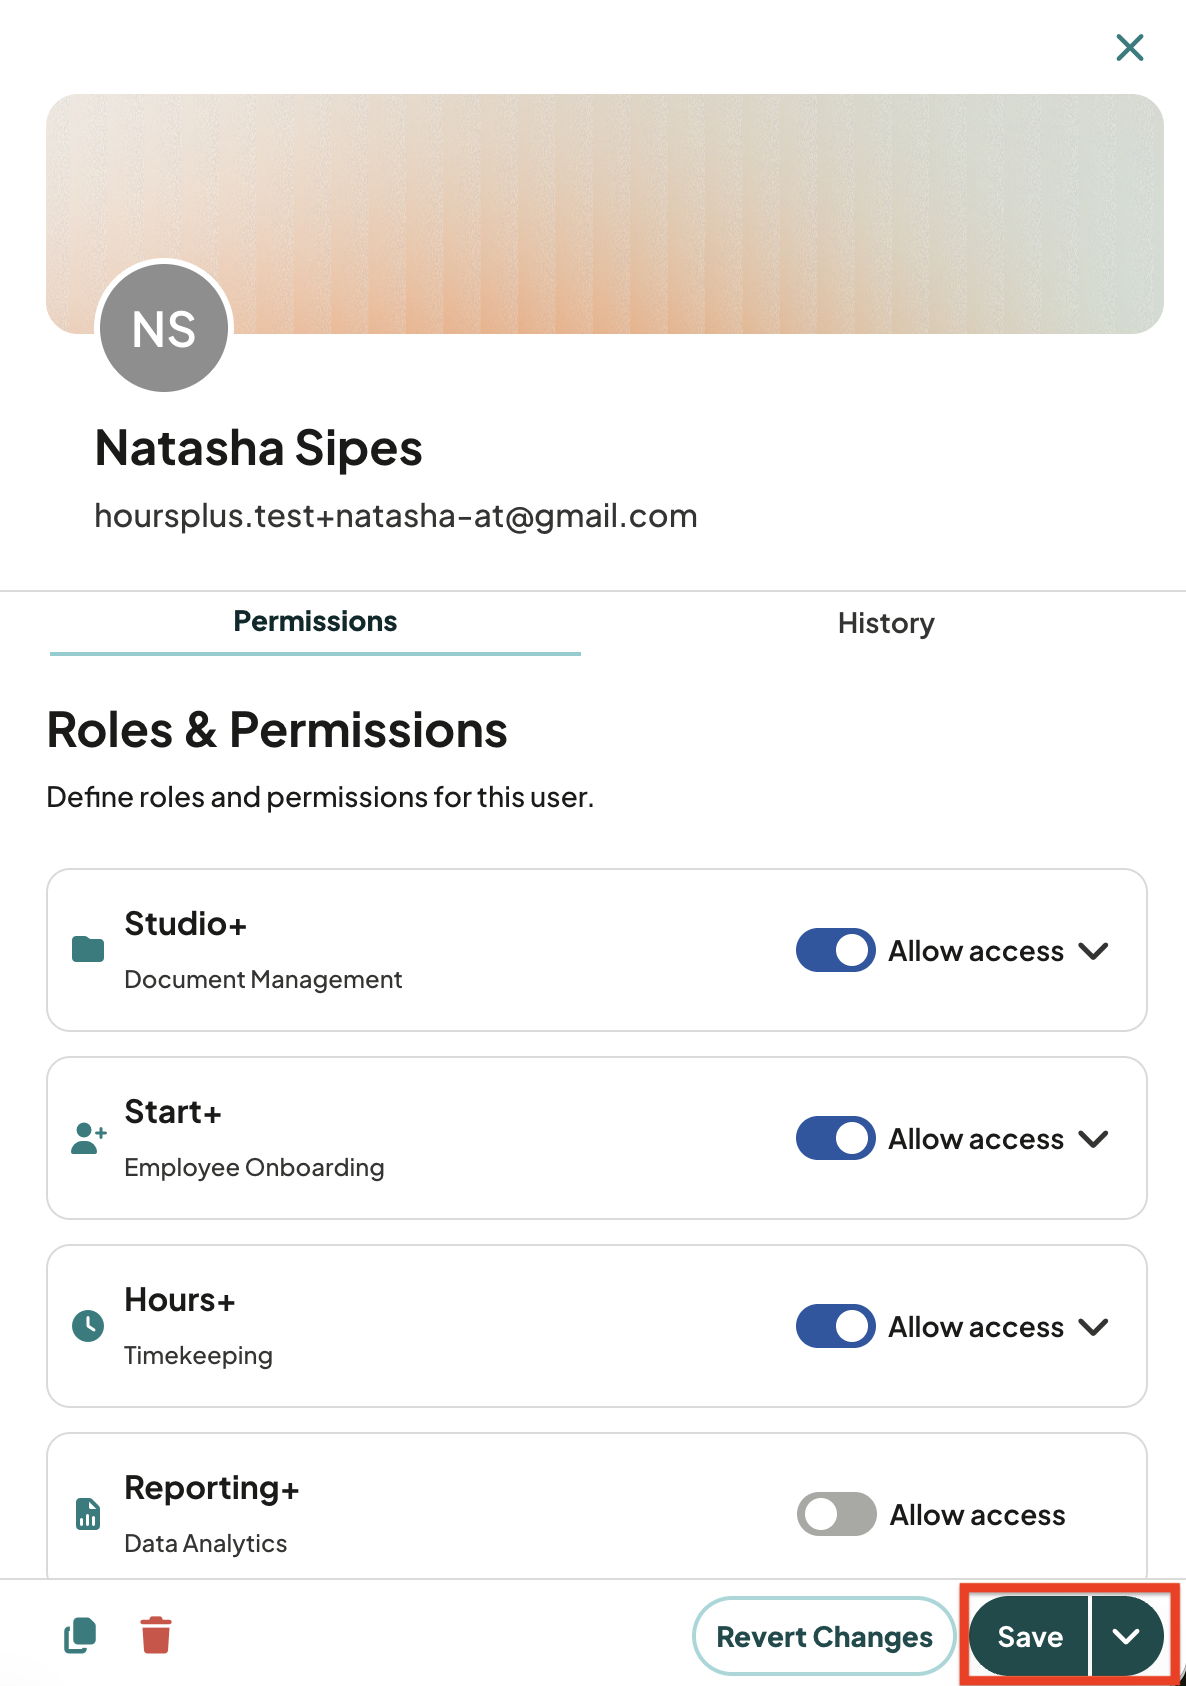Click the Revert Changes button
The height and width of the screenshot is (1686, 1186).
(824, 1636)
